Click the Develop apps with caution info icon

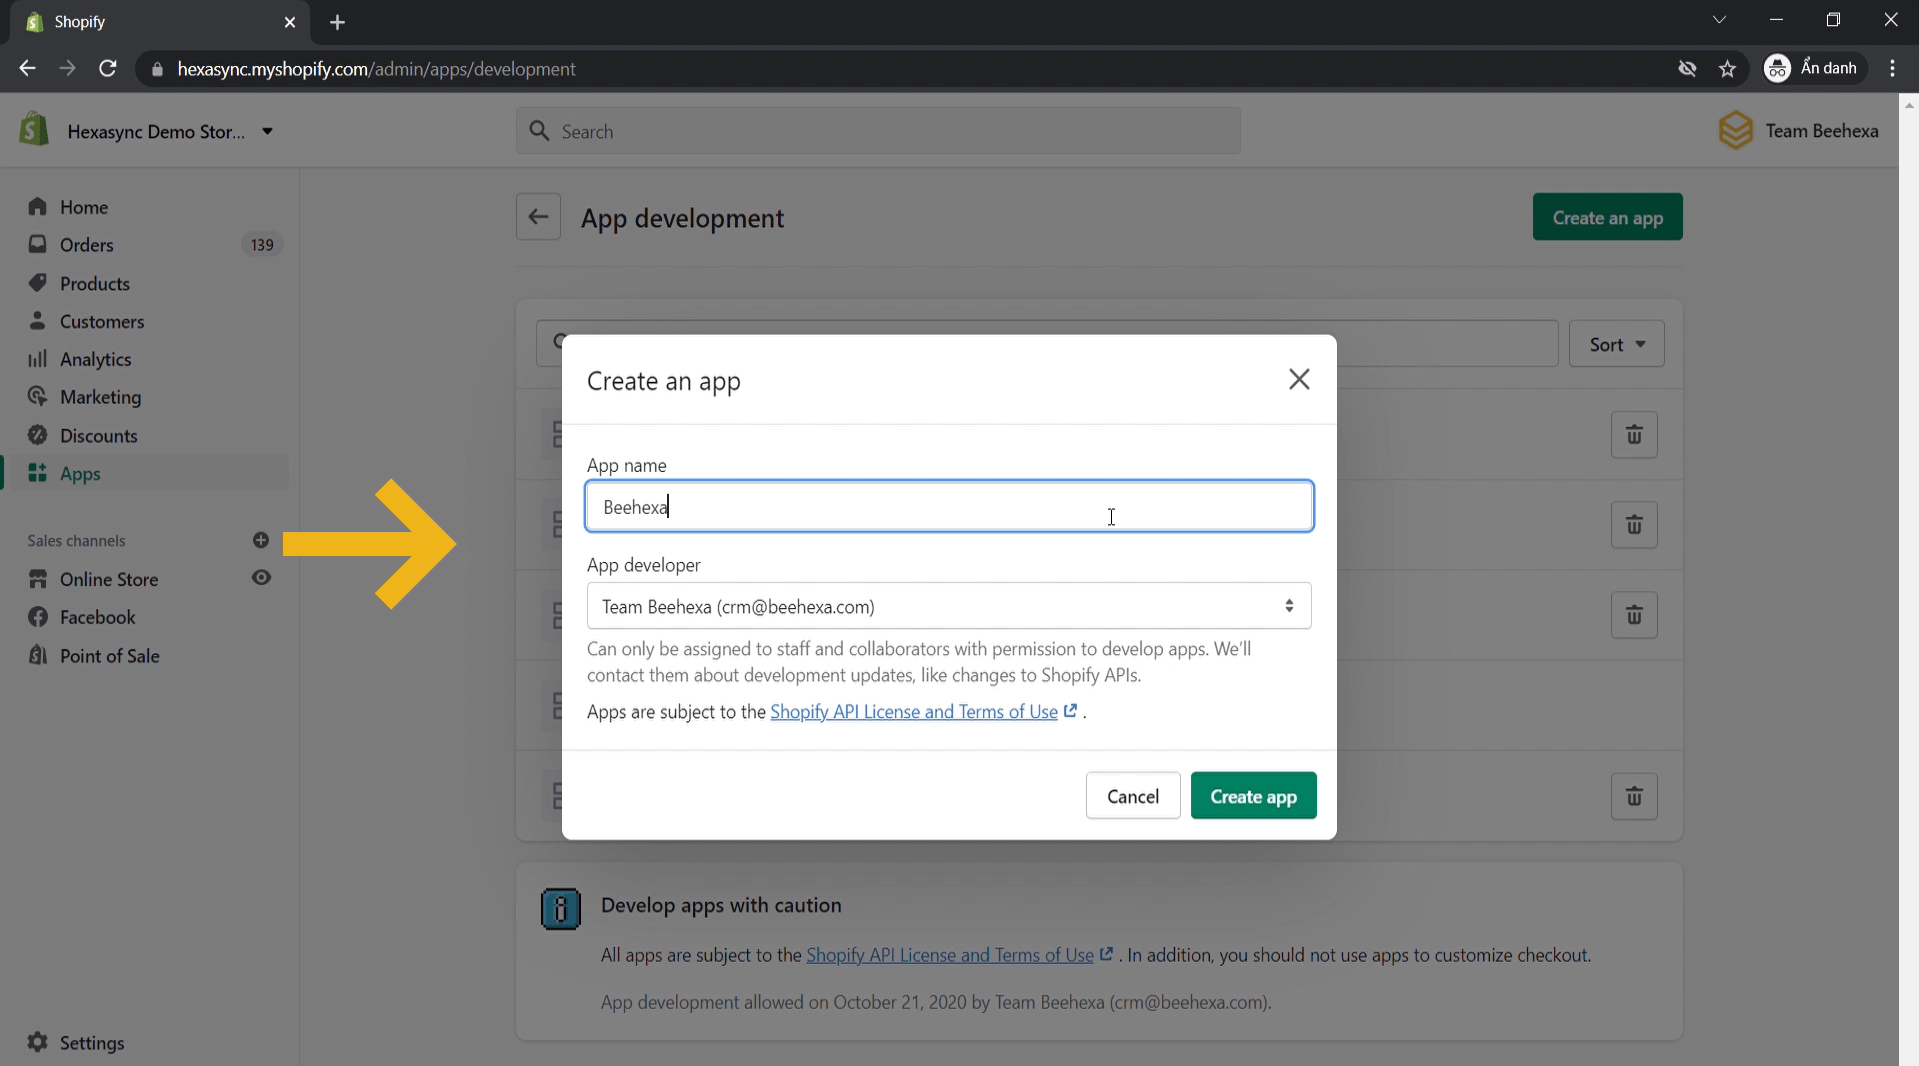[560, 909]
